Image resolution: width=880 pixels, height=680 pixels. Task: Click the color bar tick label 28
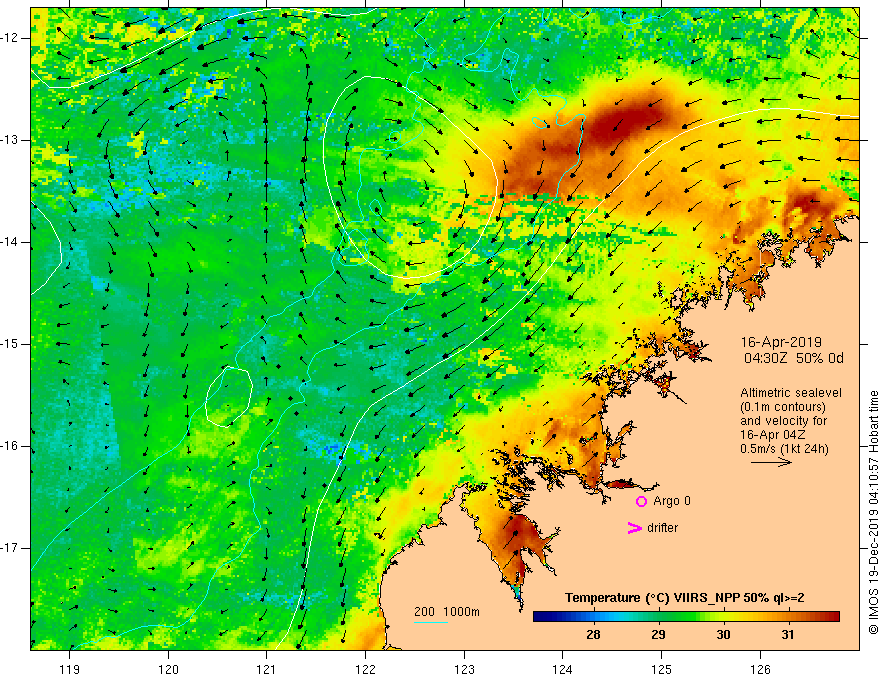click(x=593, y=635)
